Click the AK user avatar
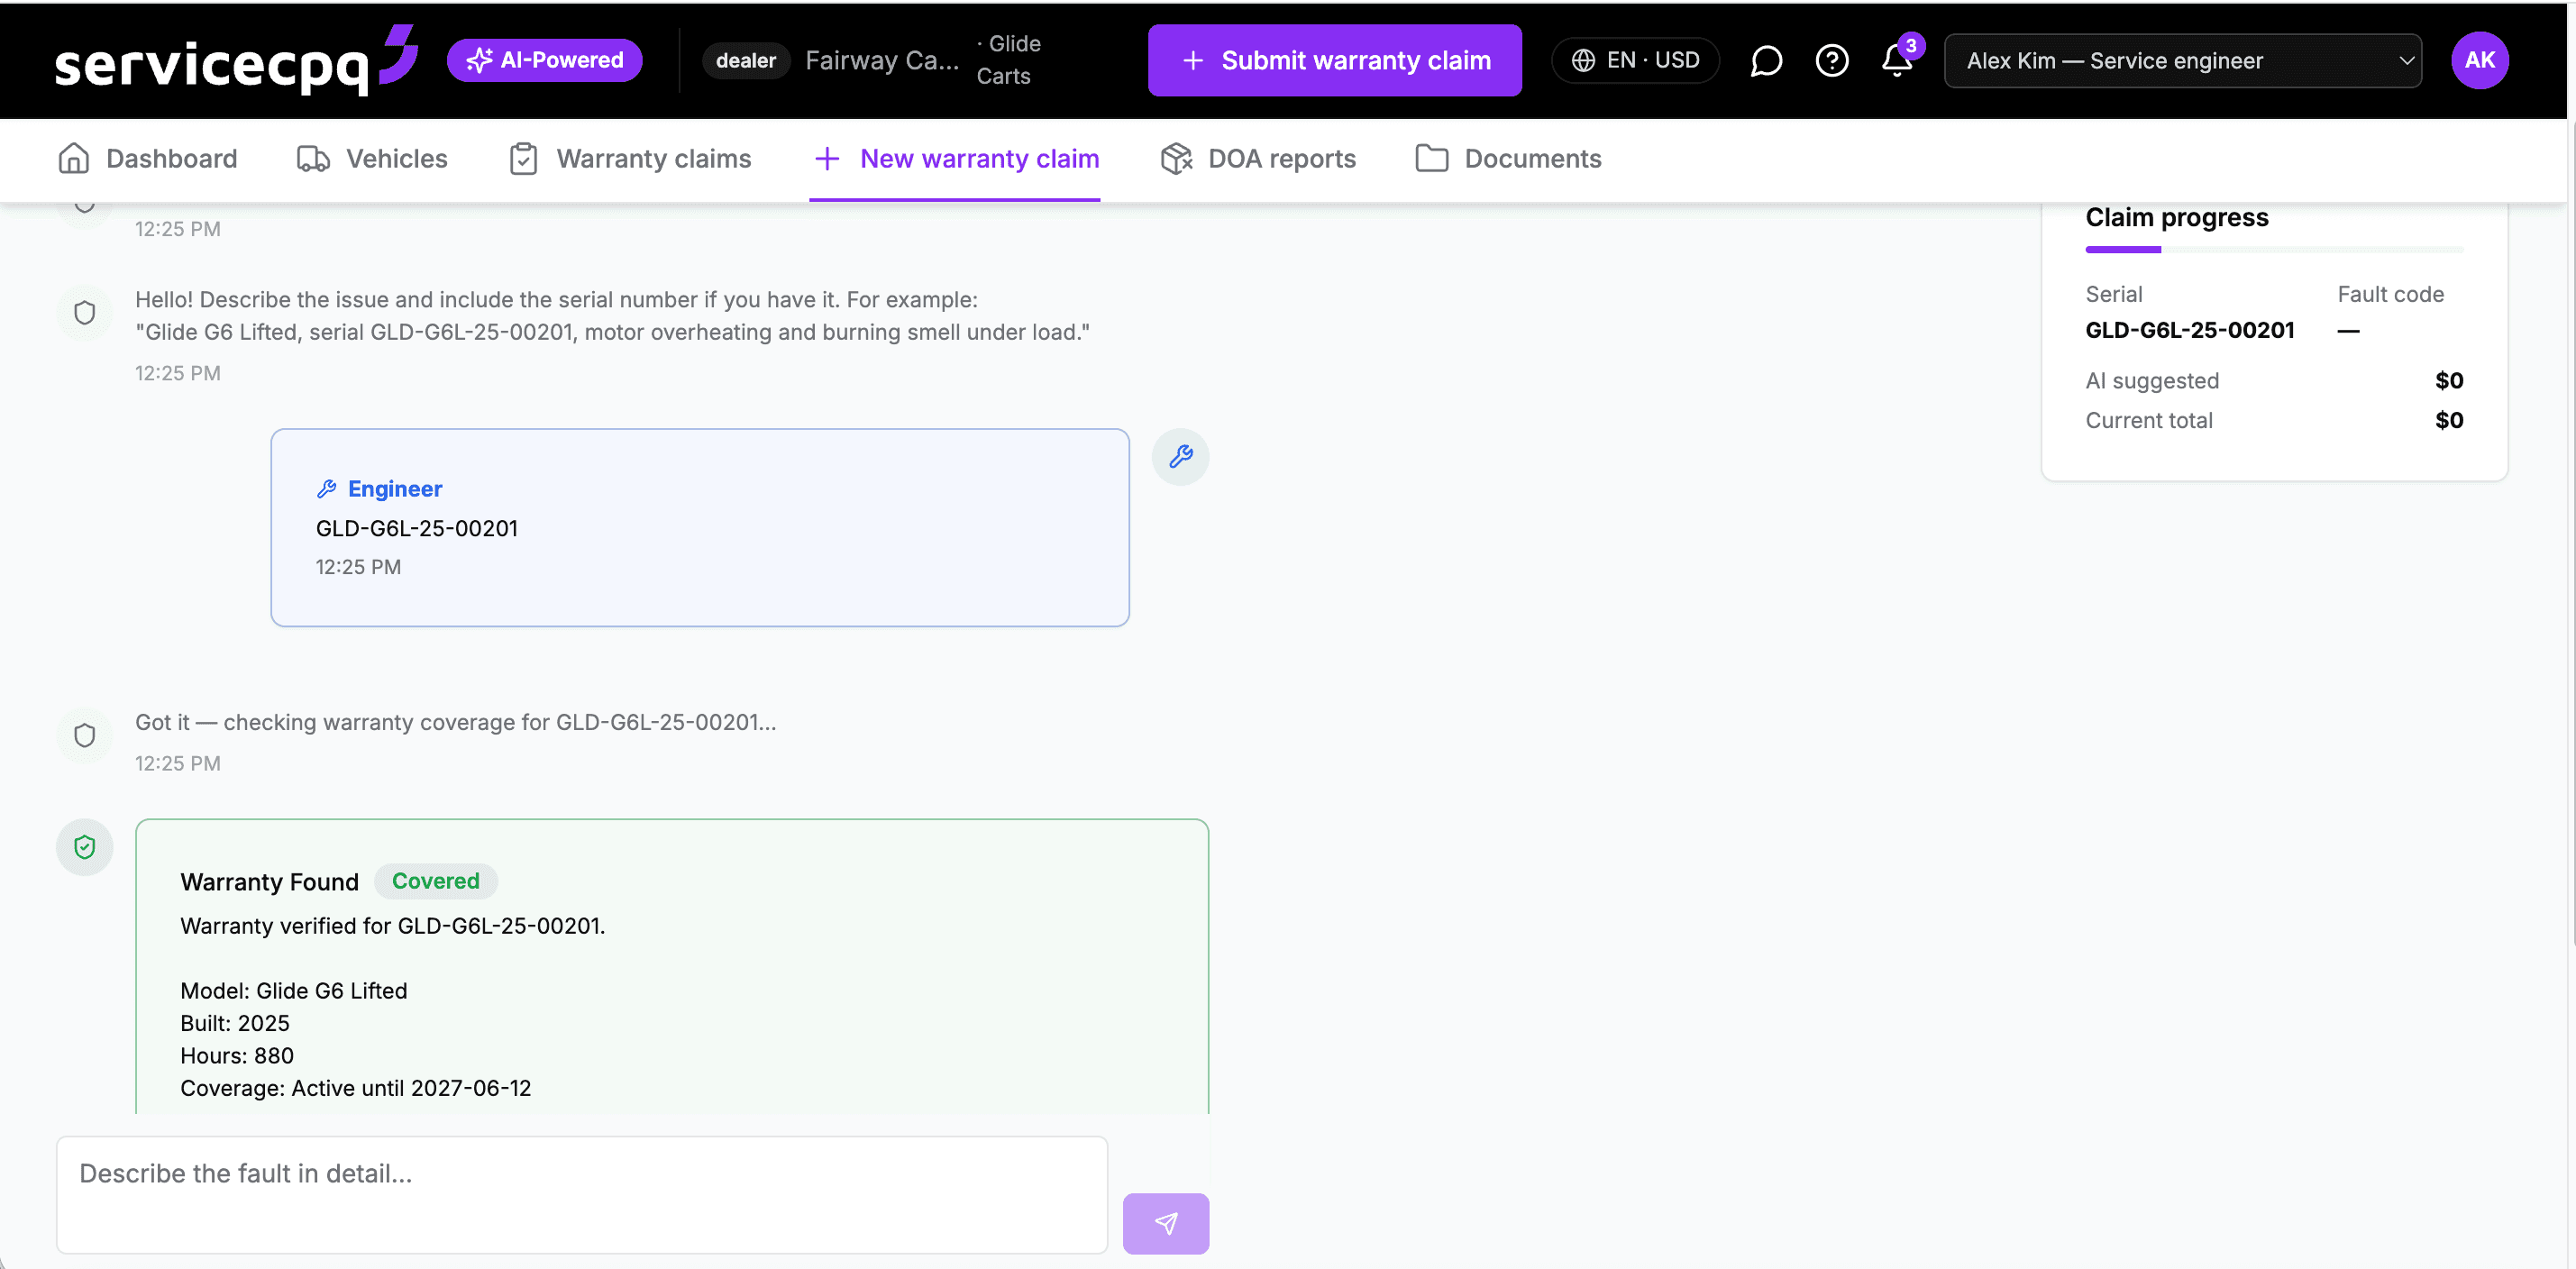 [2479, 60]
